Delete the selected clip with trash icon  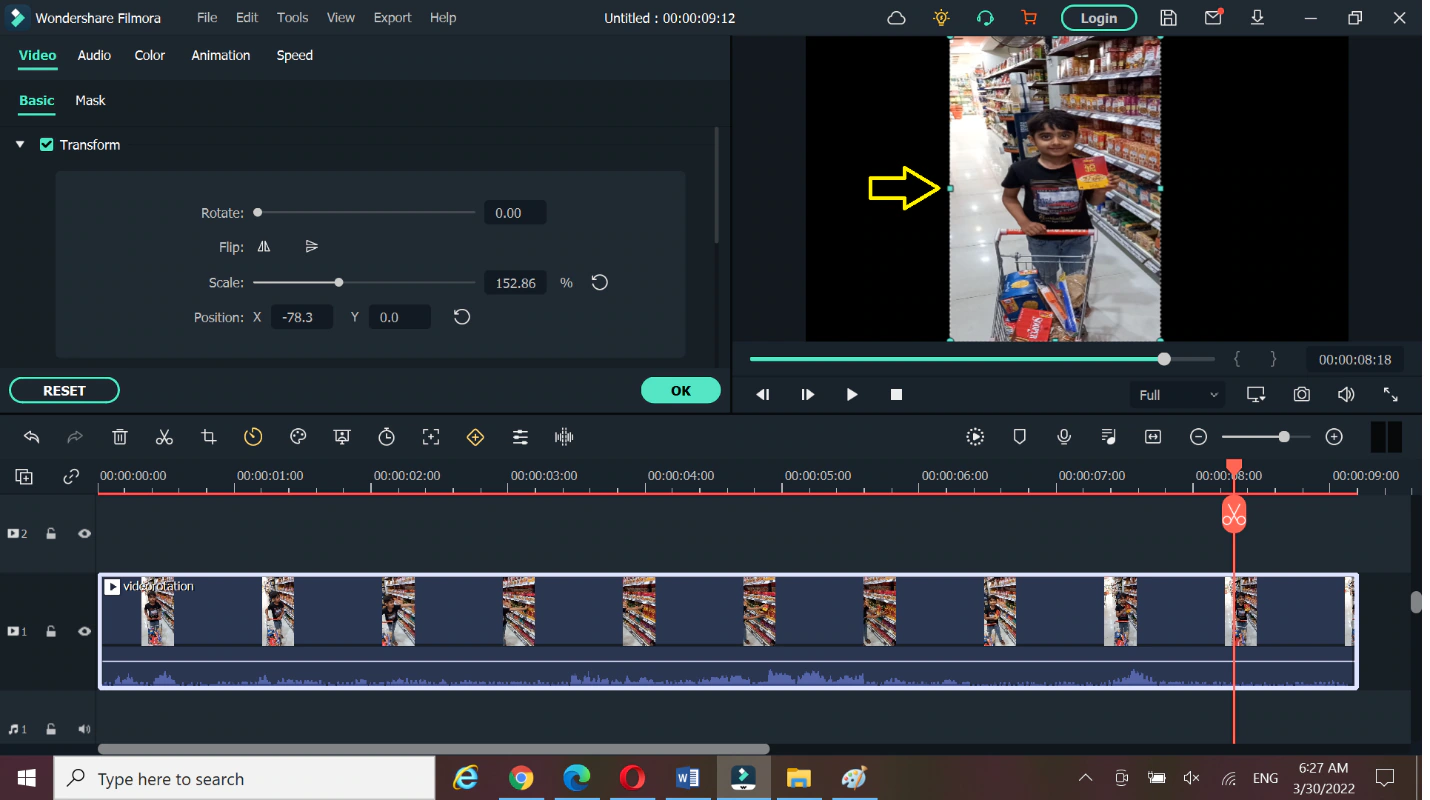[x=120, y=437]
